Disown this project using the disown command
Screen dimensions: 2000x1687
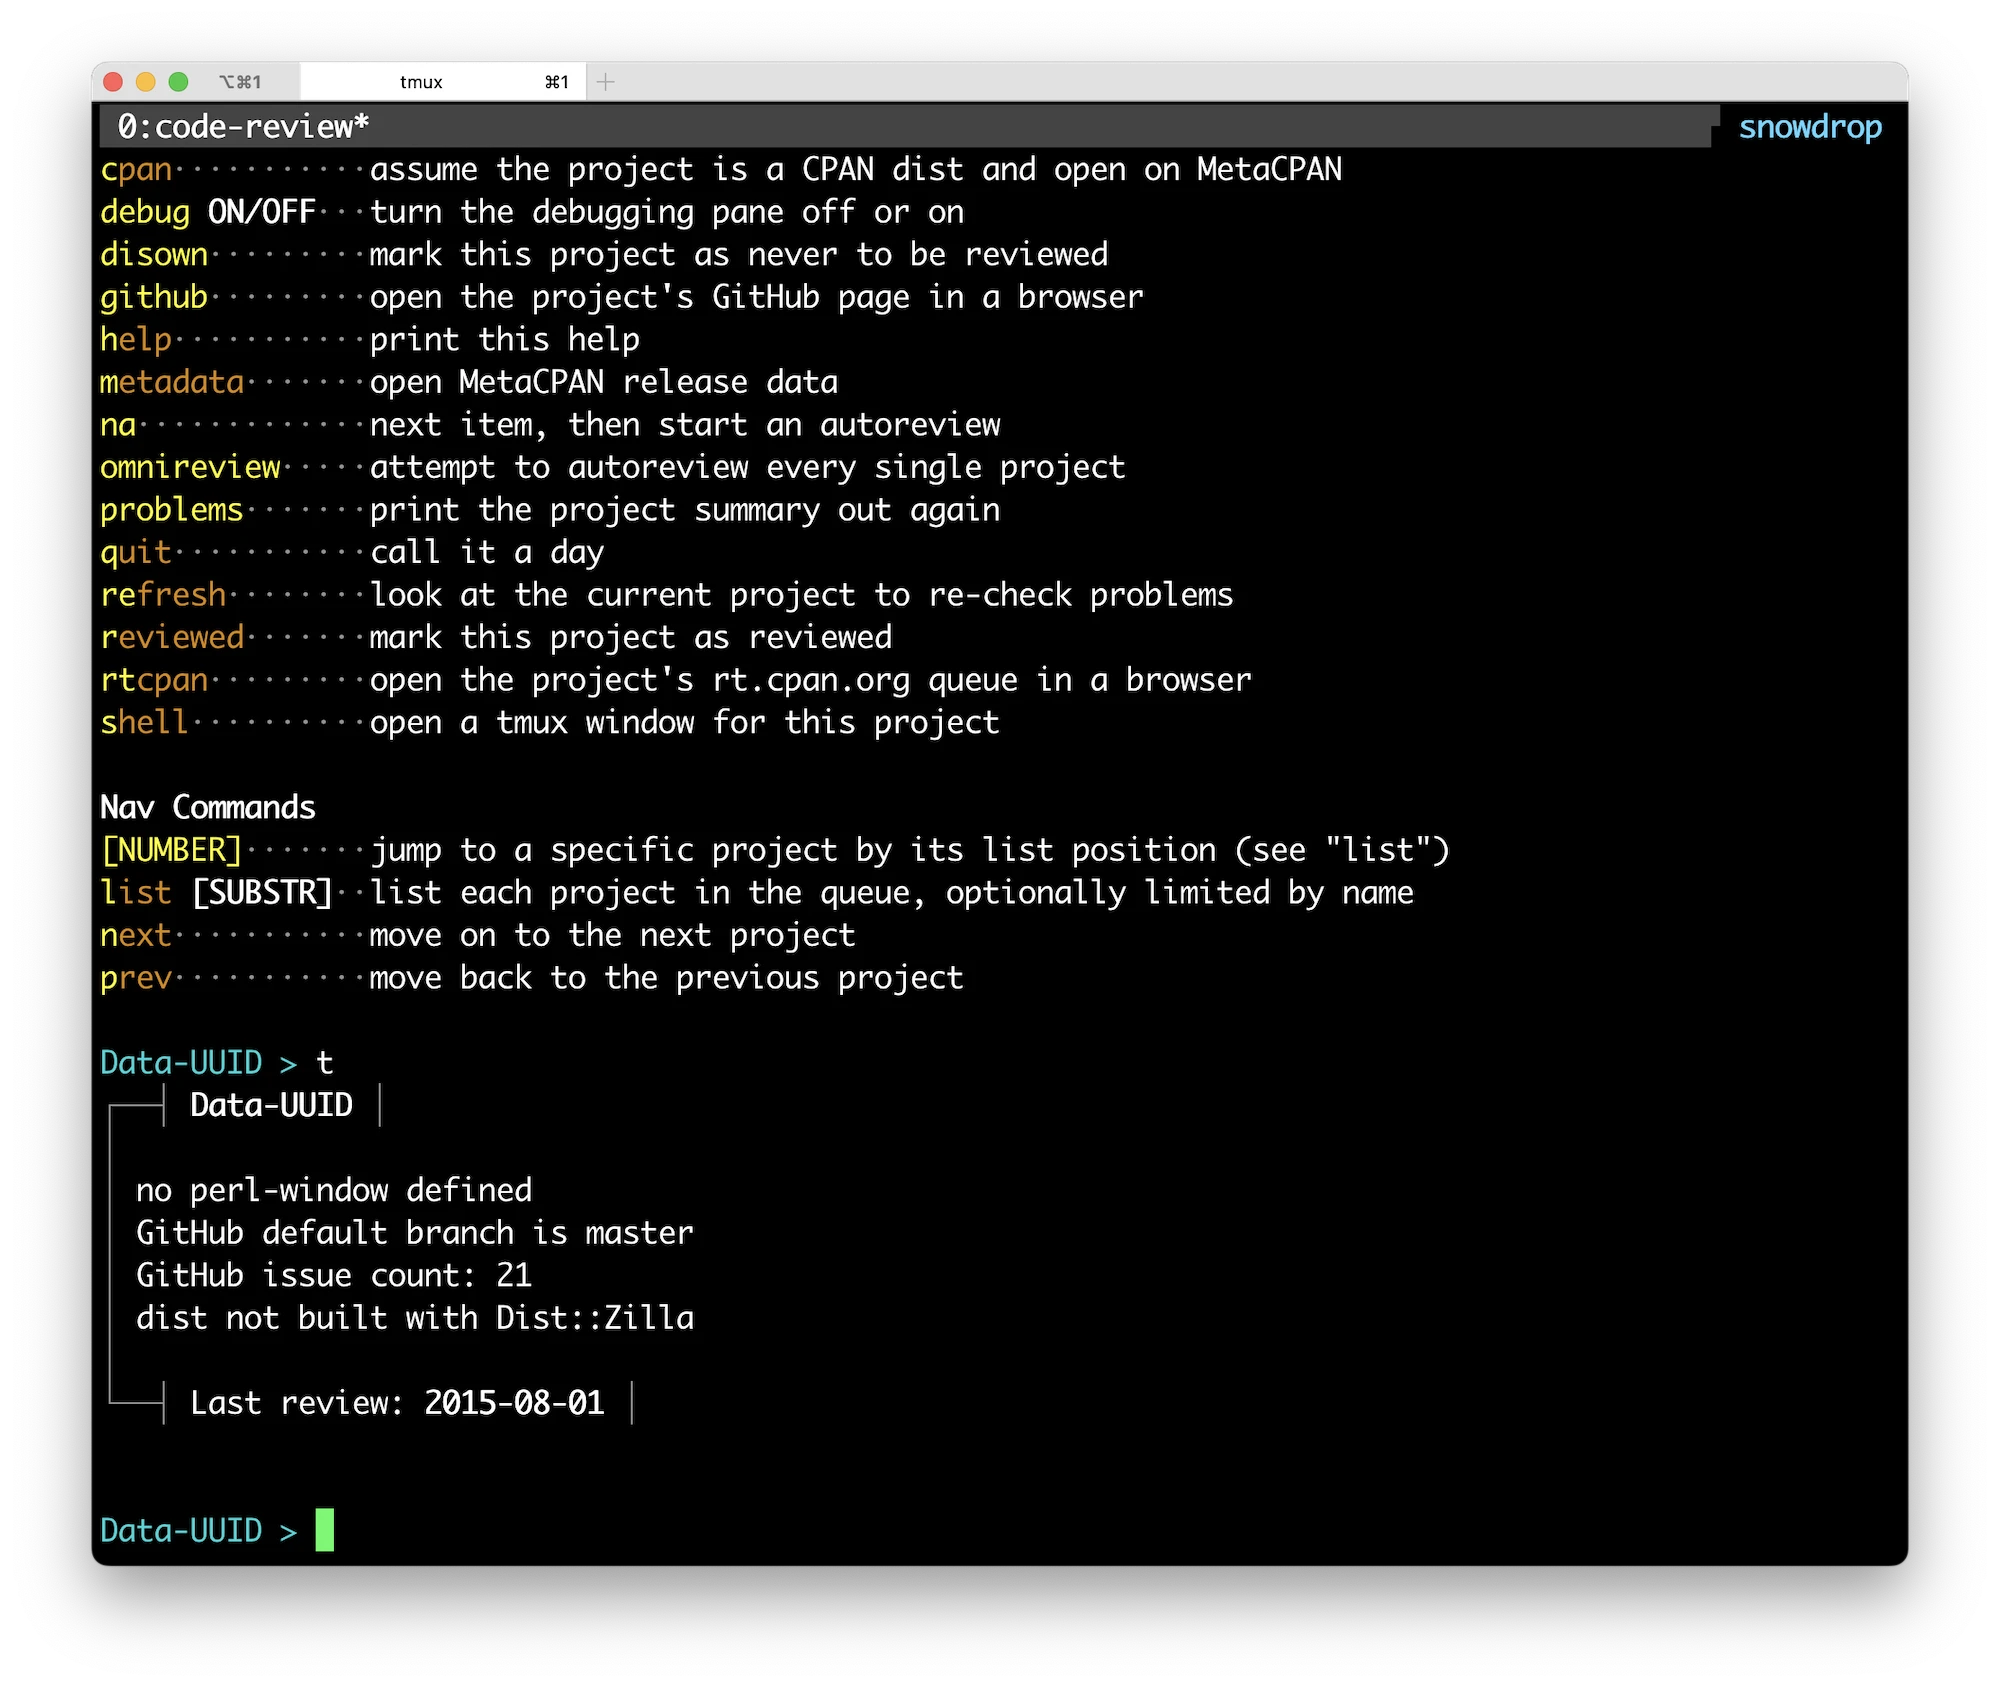[x=153, y=254]
